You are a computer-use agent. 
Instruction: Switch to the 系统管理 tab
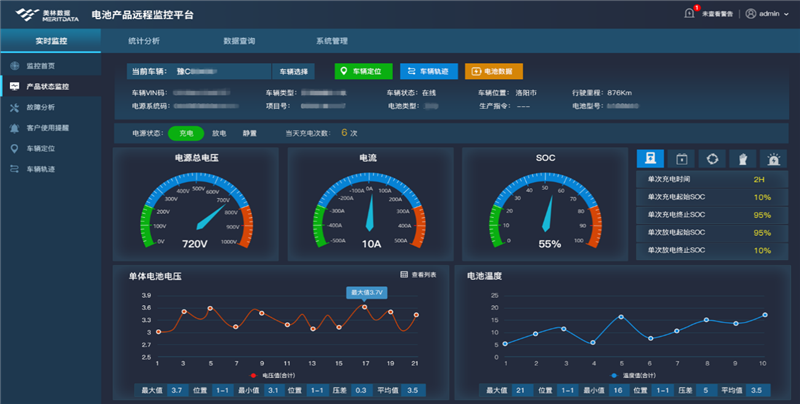331,41
